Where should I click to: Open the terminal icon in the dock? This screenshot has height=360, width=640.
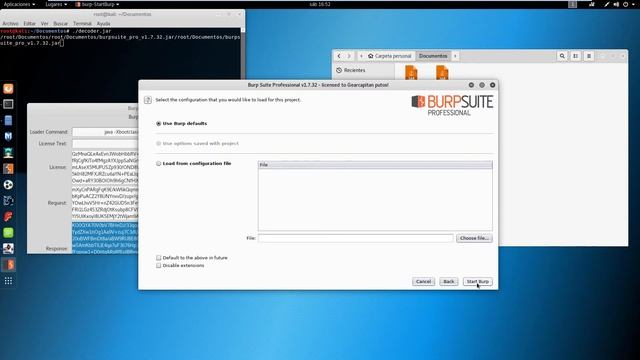click(x=8, y=104)
